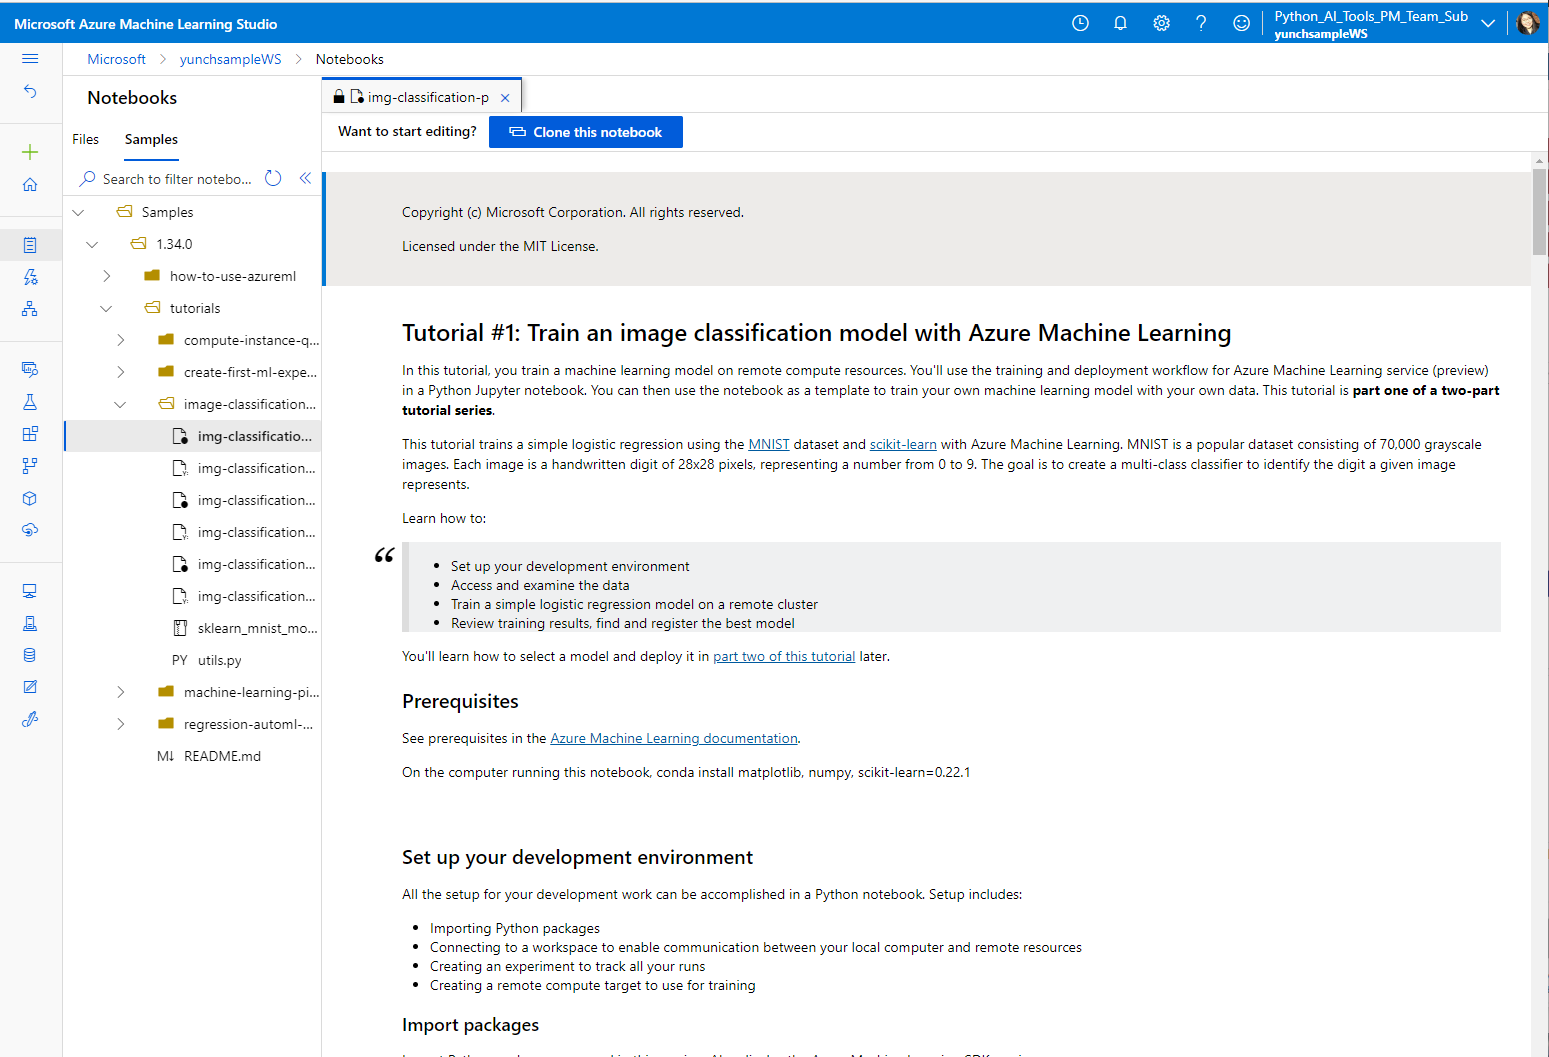
Task: Open the Models cube icon in sidebar
Action: 30,498
